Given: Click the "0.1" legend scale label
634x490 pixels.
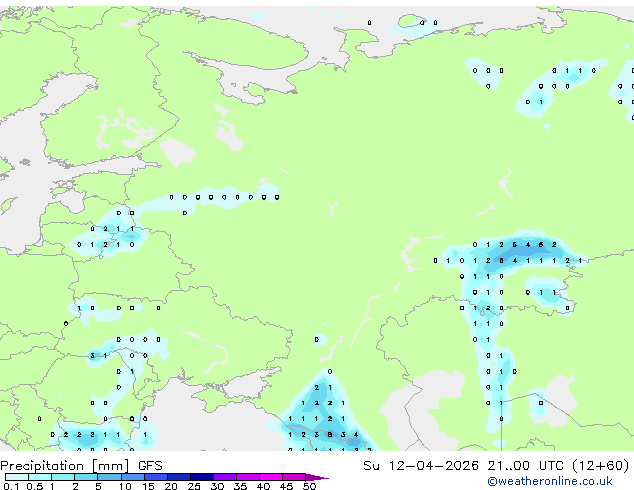Looking at the screenshot, I should coord(11,486).
